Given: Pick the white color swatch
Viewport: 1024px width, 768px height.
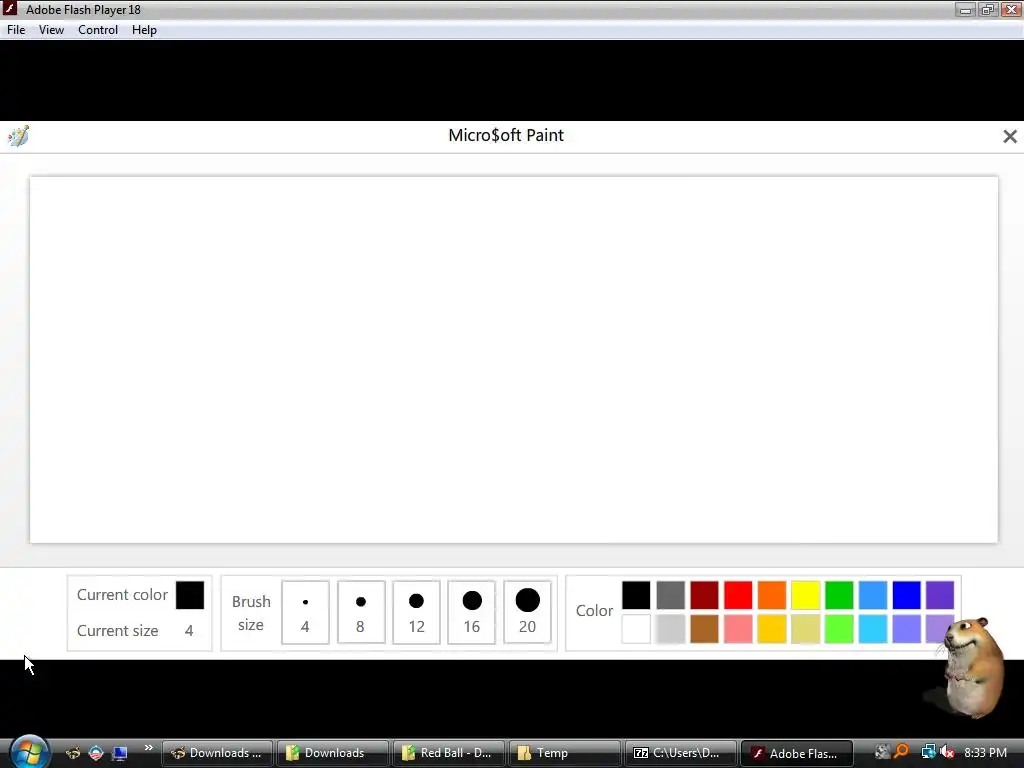Looking at the screenshot, I should 636,629.
